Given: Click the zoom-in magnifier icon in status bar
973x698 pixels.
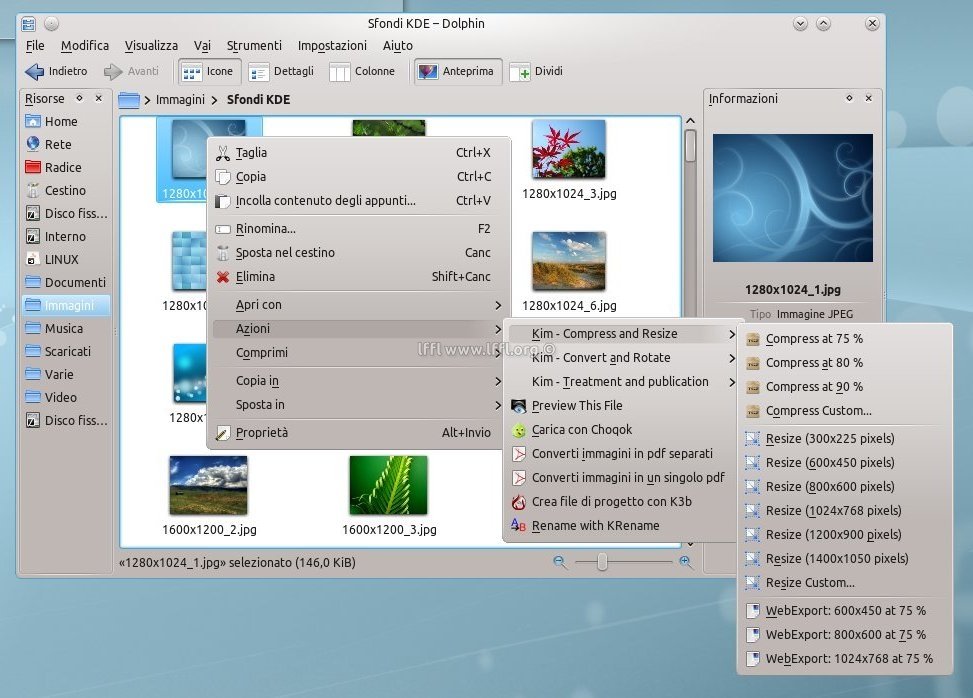Looking at the screenshot, I should [685, 563].
